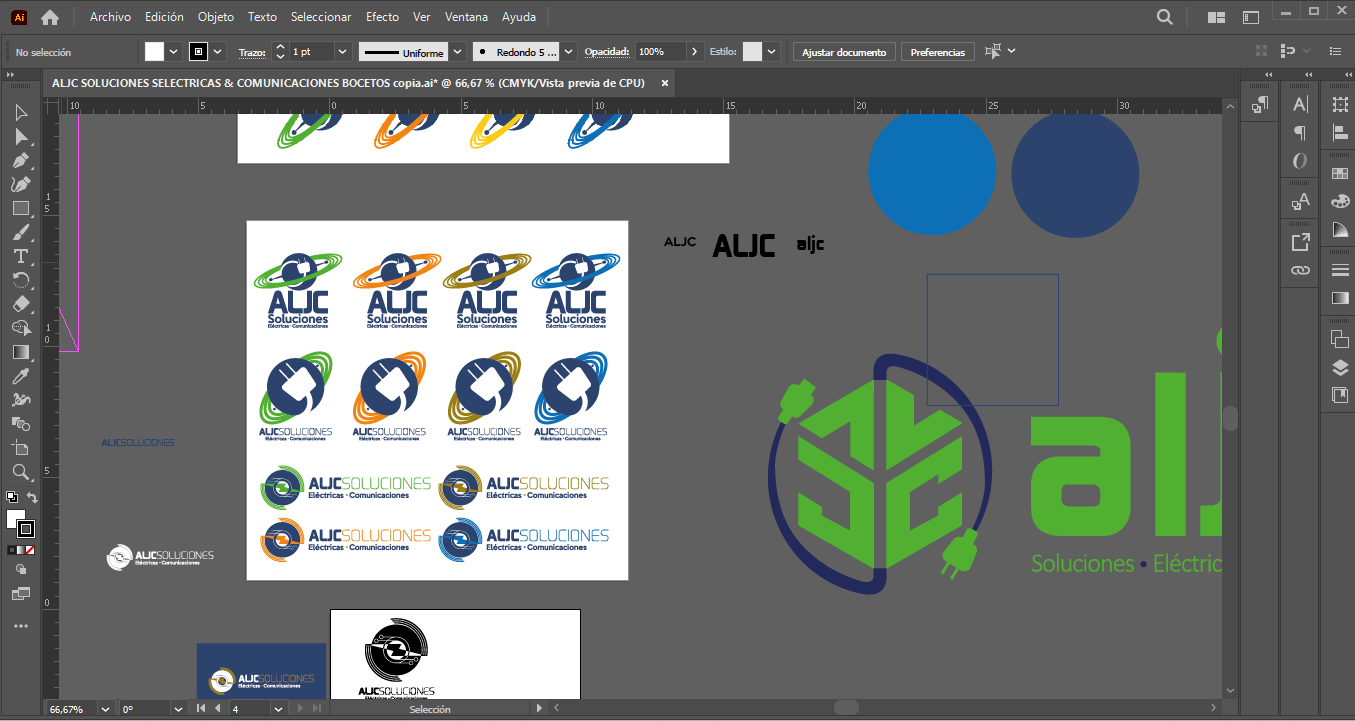
Task: Open the Uniforme stroke profile dropdown
Action: coord(457,52)
